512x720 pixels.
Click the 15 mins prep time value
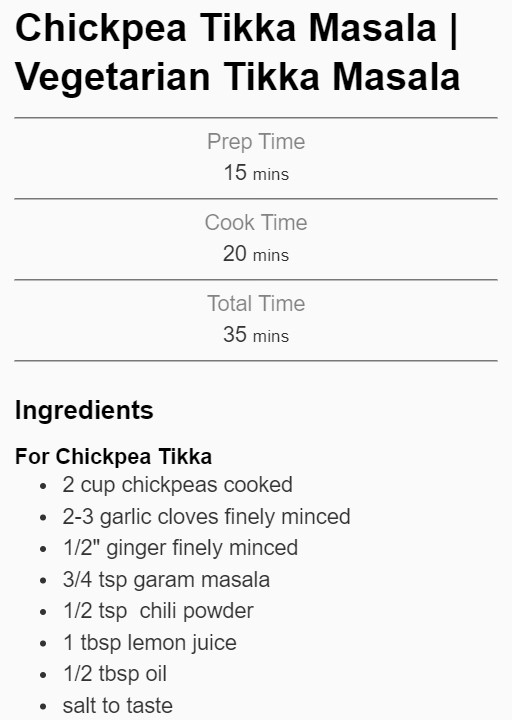tap(256, 173)
